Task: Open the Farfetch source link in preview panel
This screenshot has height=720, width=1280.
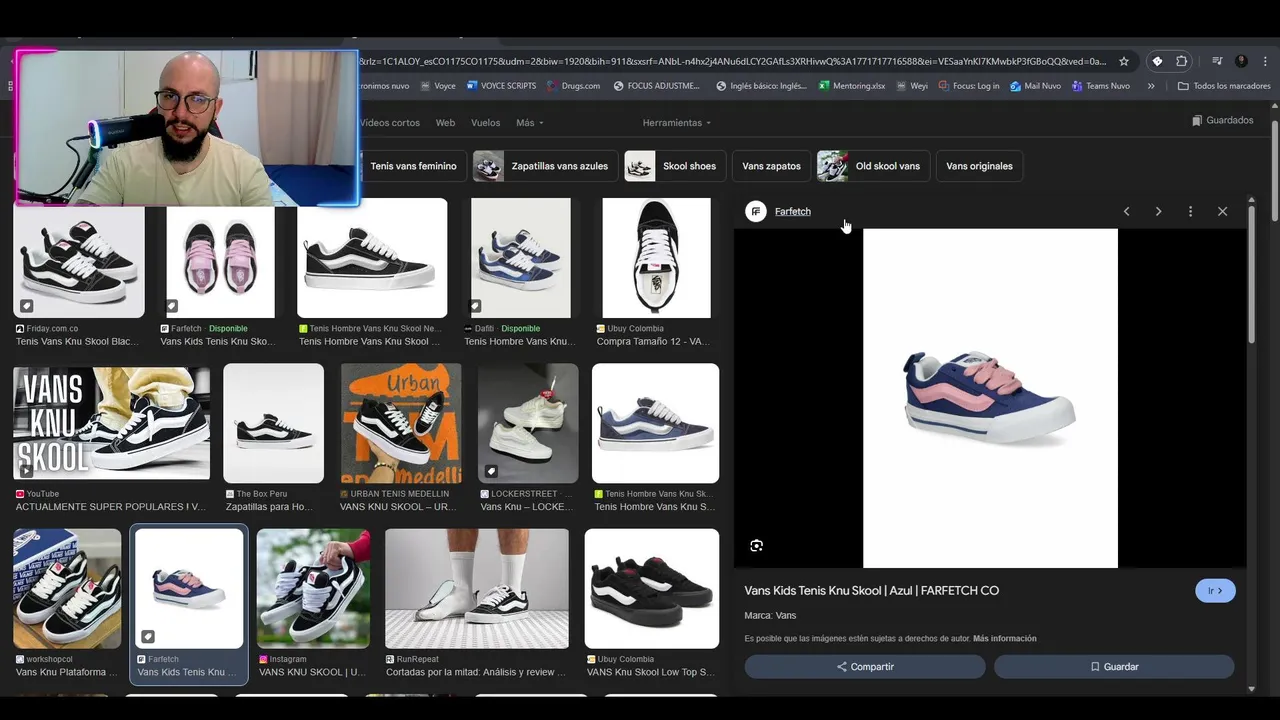Action: (792, 212)
